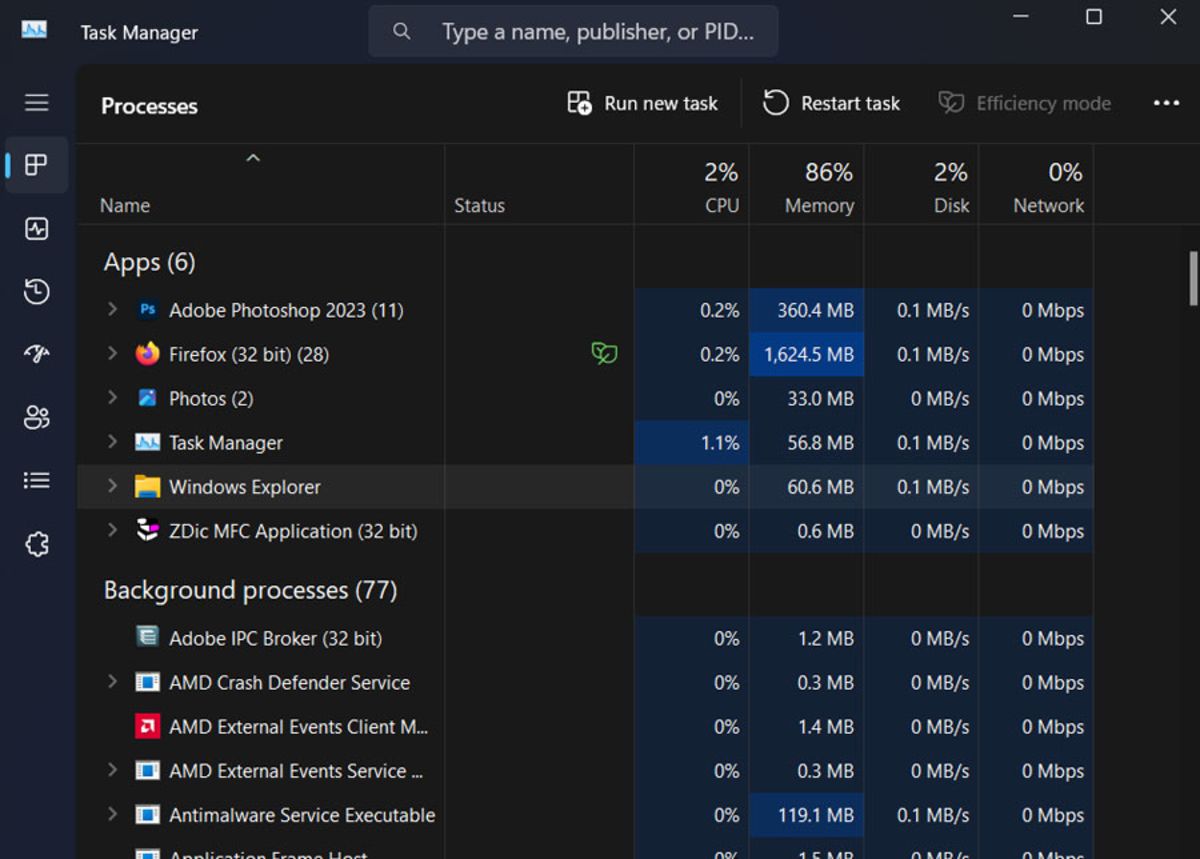Select the AMD External Events Client name

click(x=299, y=727)
